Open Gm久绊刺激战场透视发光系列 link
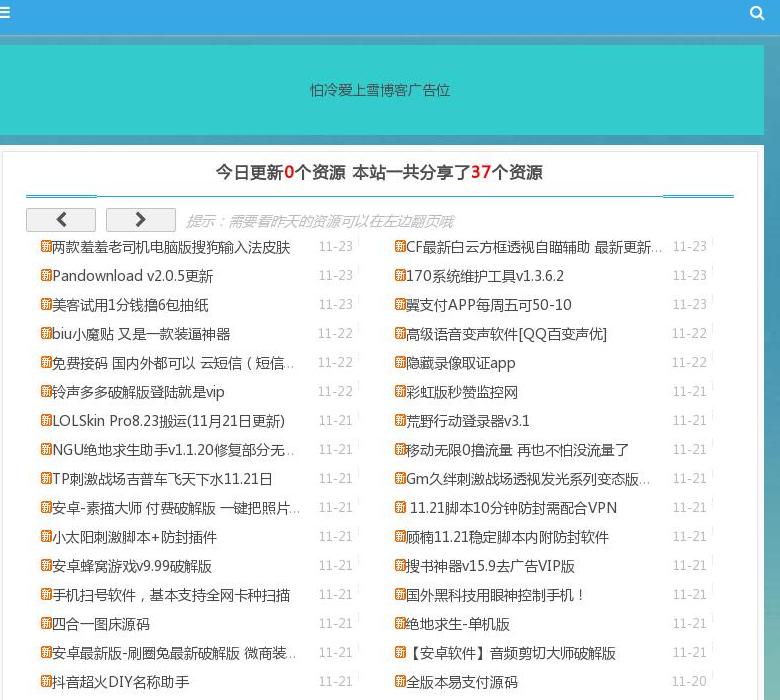 [528, 479]
